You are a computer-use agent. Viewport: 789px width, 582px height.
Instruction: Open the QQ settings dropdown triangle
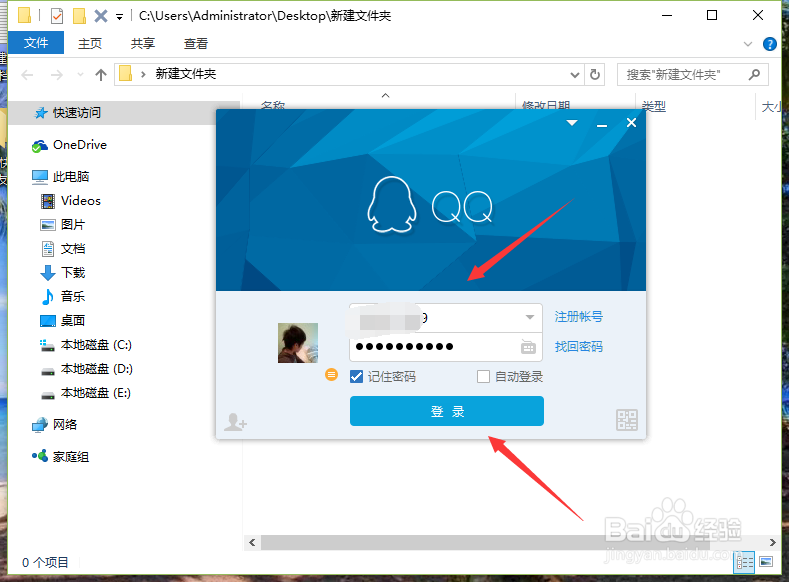click(572, 123)
